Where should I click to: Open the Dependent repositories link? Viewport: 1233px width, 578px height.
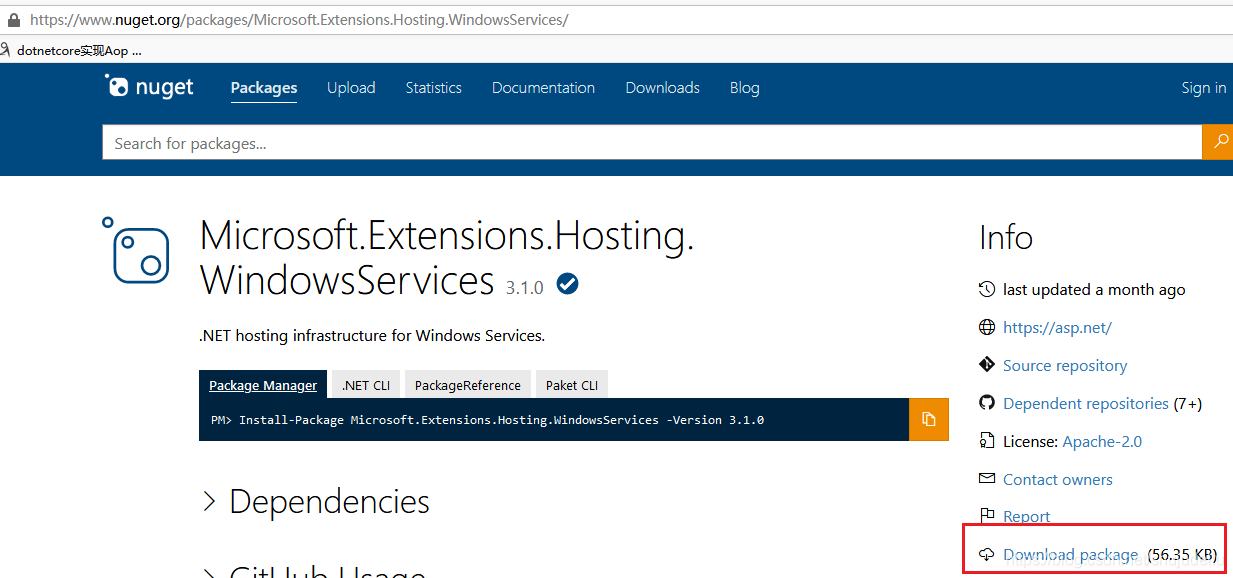(1086, 403)
